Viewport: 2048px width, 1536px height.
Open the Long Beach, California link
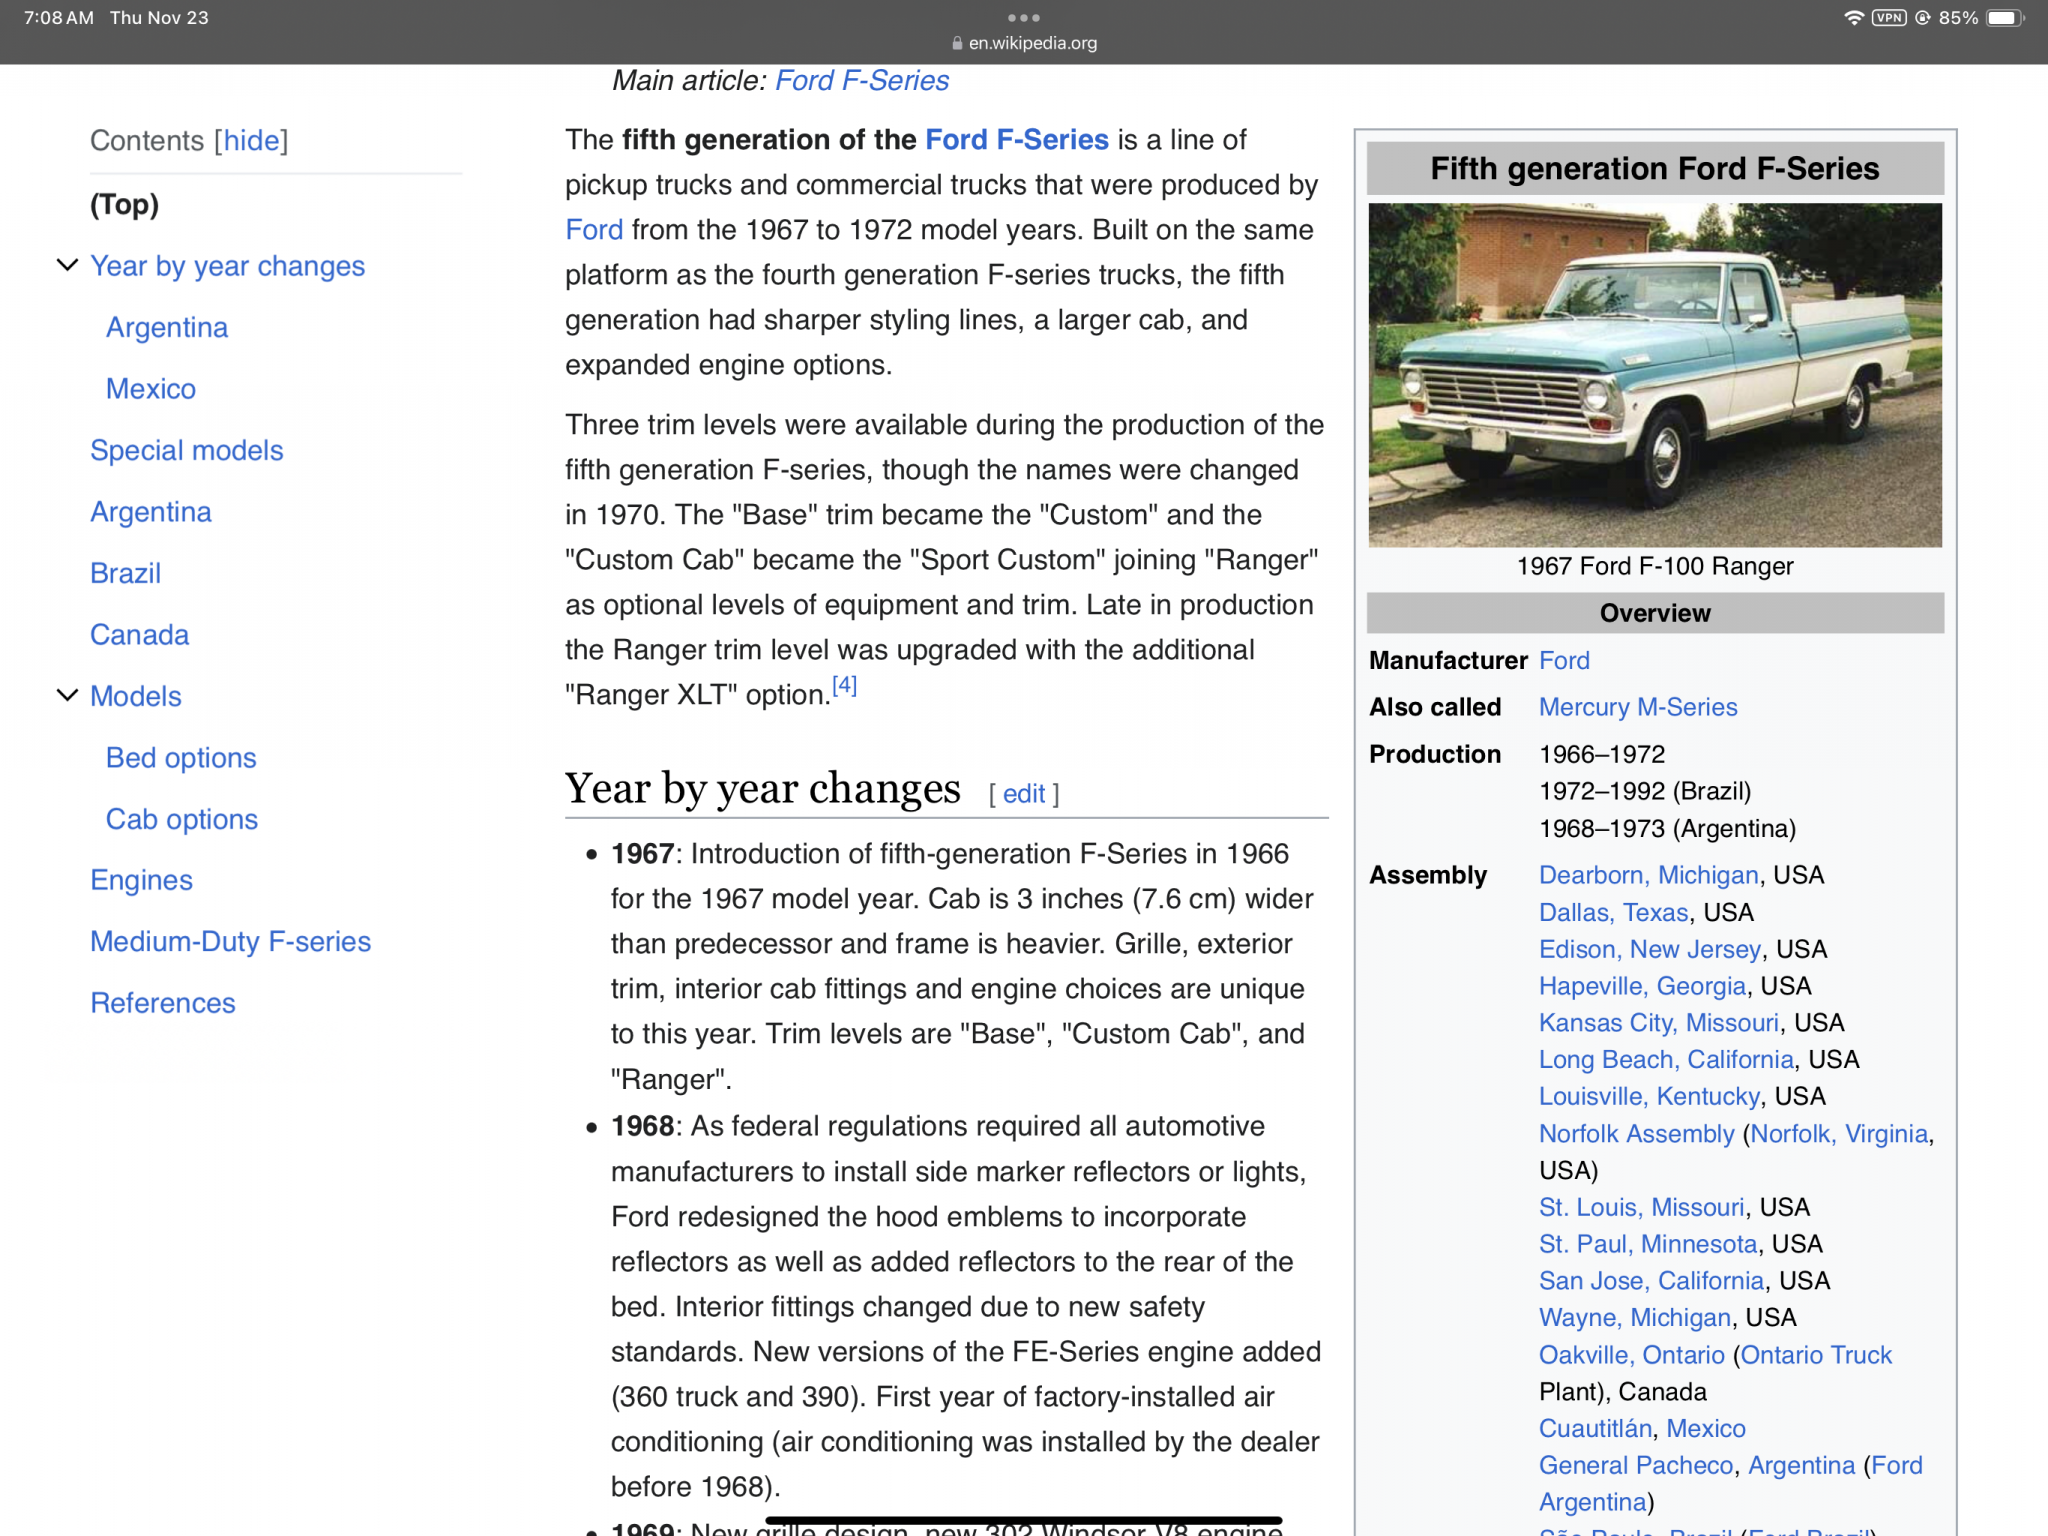click(x=1666, y=1059)
